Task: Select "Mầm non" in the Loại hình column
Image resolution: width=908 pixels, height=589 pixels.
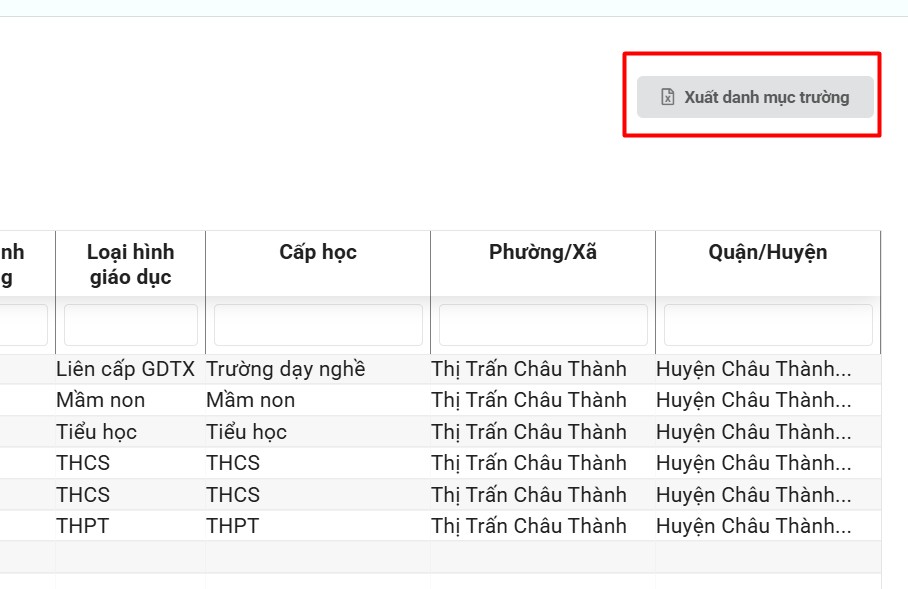Action: click(x=101, y=400)
